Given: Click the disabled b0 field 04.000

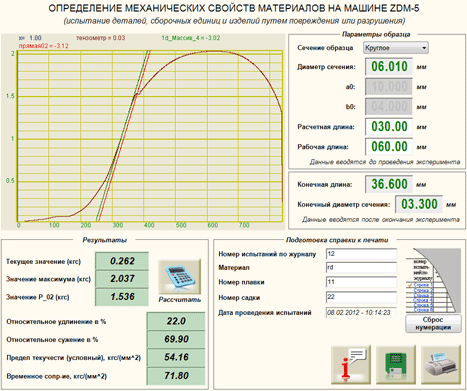Looking at the screenshot, I should 389,107.
